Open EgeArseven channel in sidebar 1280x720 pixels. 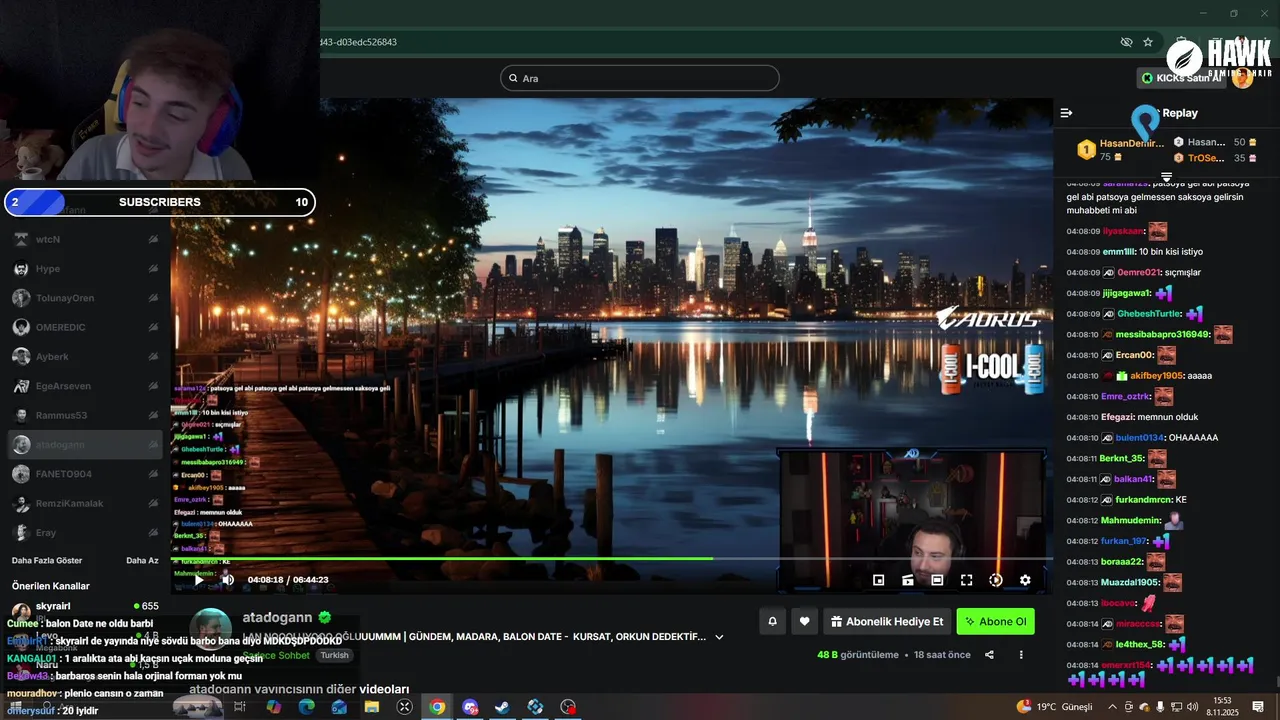click(x=85, y=386)
